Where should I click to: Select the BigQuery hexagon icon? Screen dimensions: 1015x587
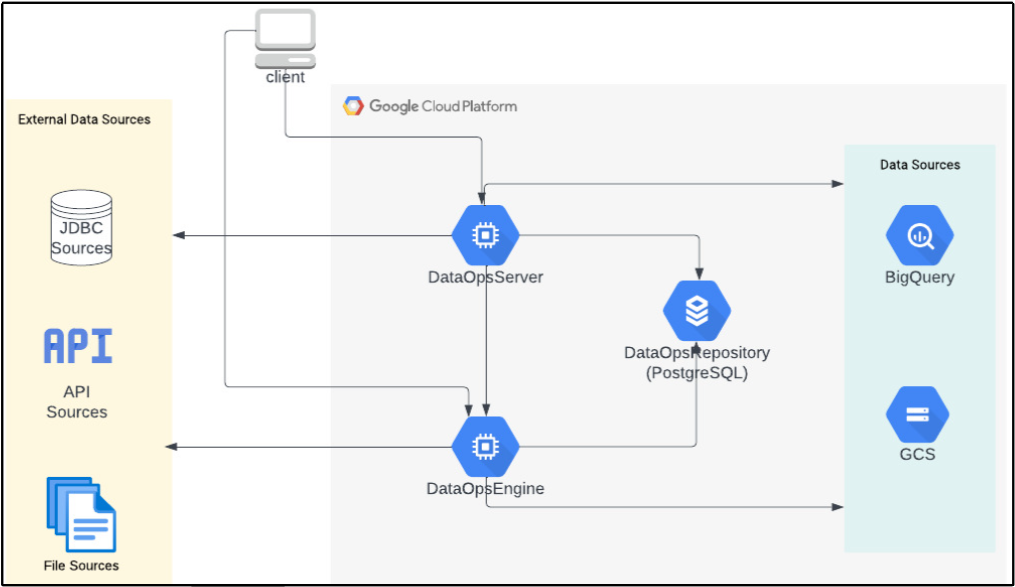[919, 236]
